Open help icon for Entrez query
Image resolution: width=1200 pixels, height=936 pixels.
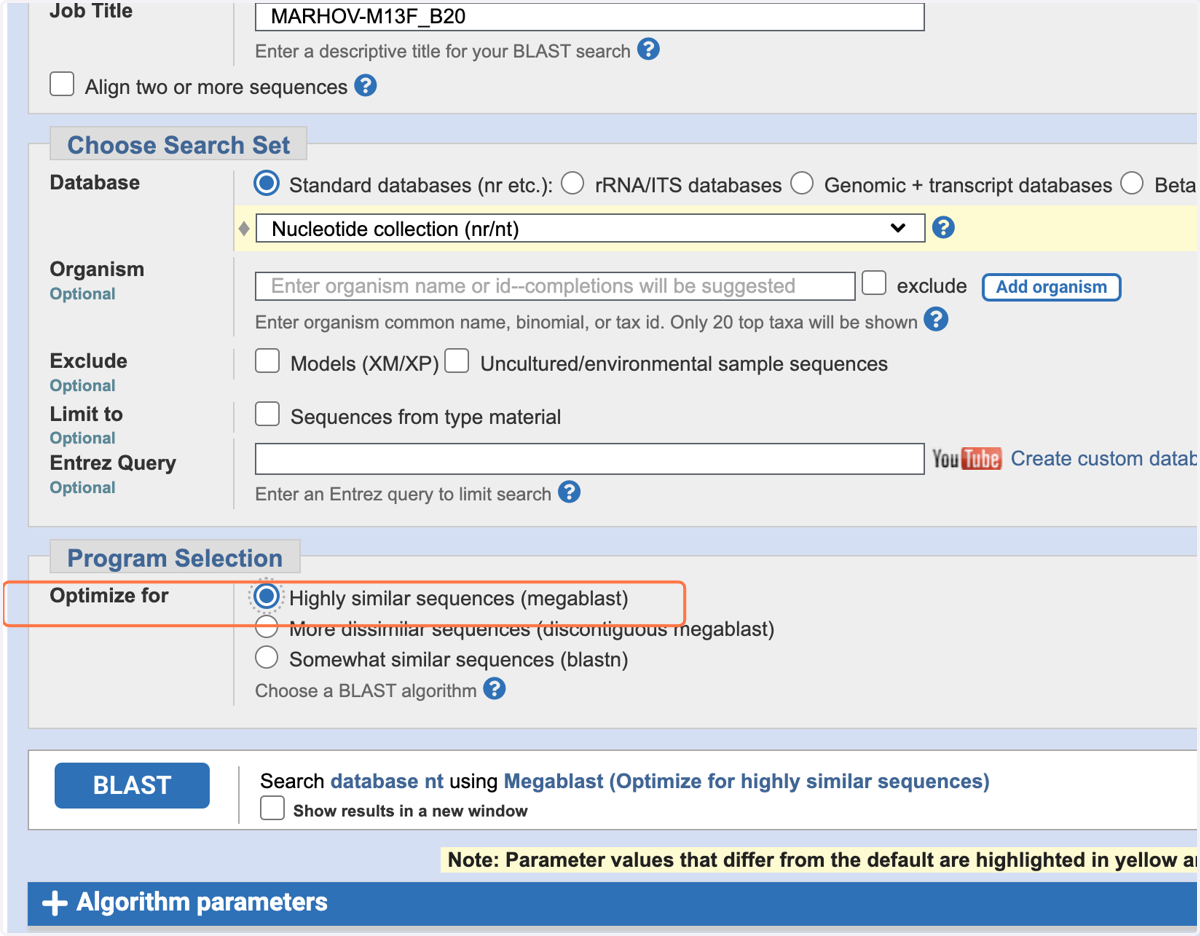click(x=569, y=492)
